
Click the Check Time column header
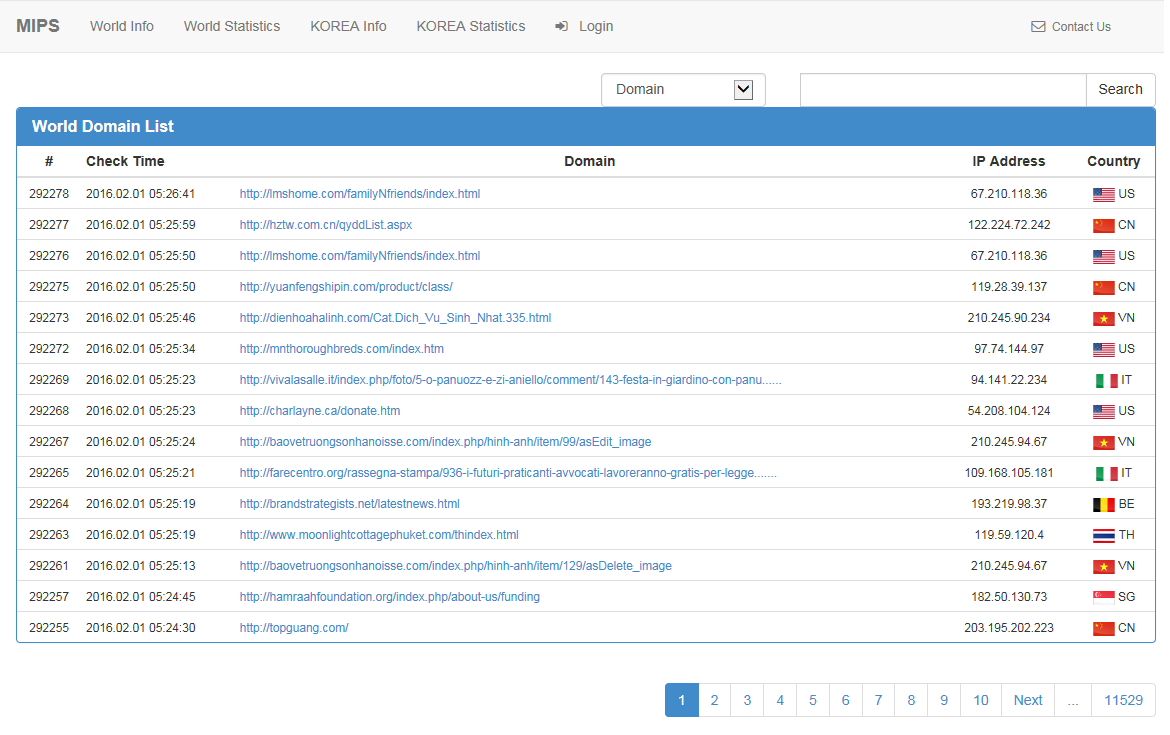click(x=125, y=161)
